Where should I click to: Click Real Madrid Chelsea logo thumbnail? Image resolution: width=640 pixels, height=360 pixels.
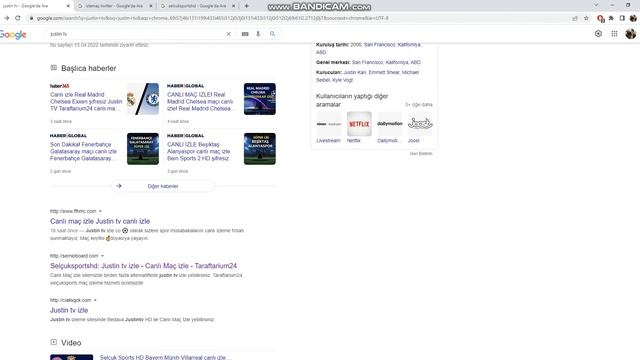coord(143,99)
